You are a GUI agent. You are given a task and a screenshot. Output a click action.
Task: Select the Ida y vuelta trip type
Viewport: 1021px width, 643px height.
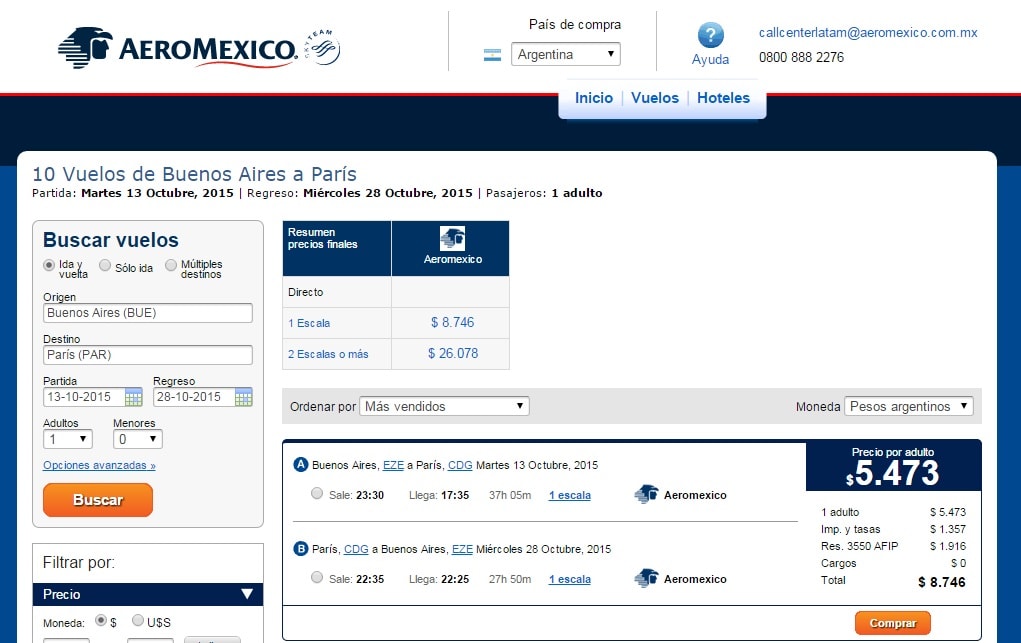49,265
